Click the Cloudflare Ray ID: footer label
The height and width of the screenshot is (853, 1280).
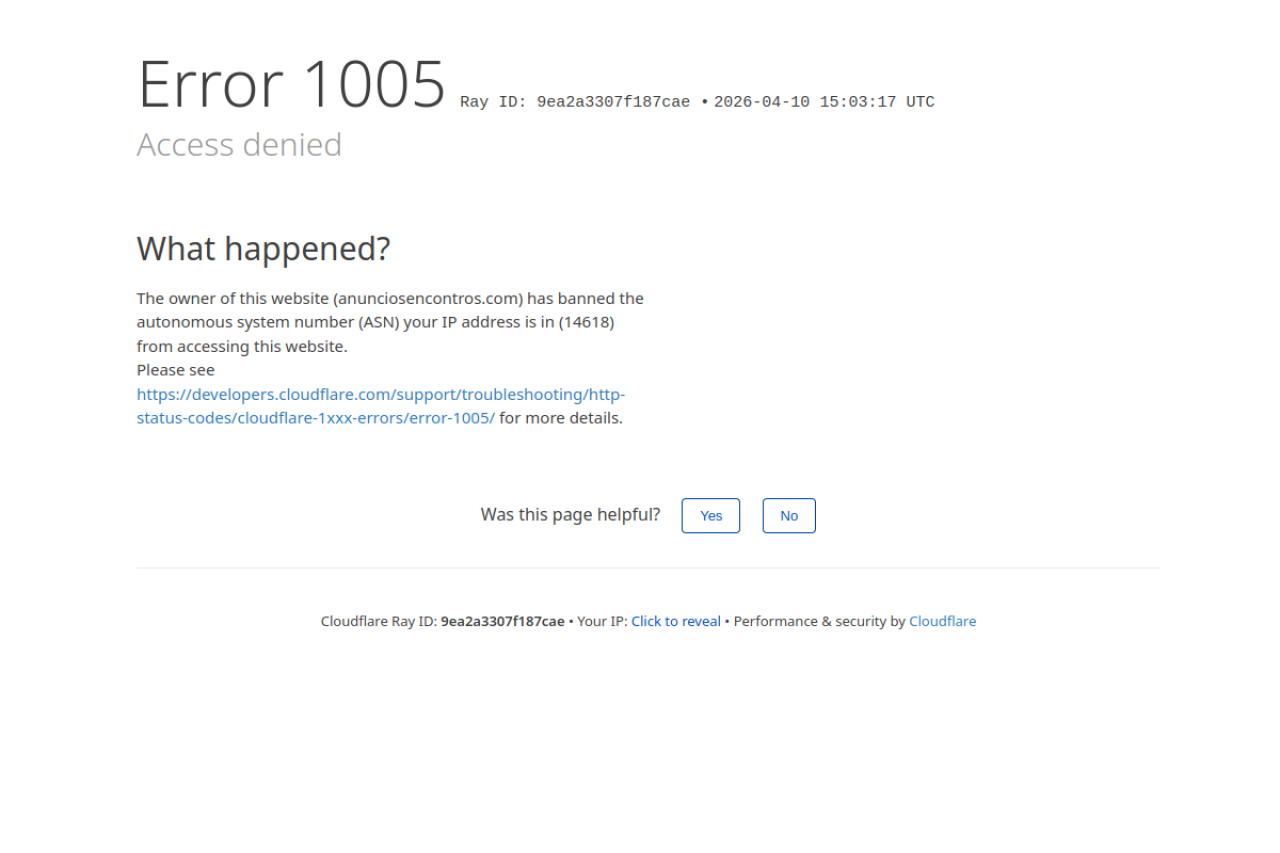(378, 621)
